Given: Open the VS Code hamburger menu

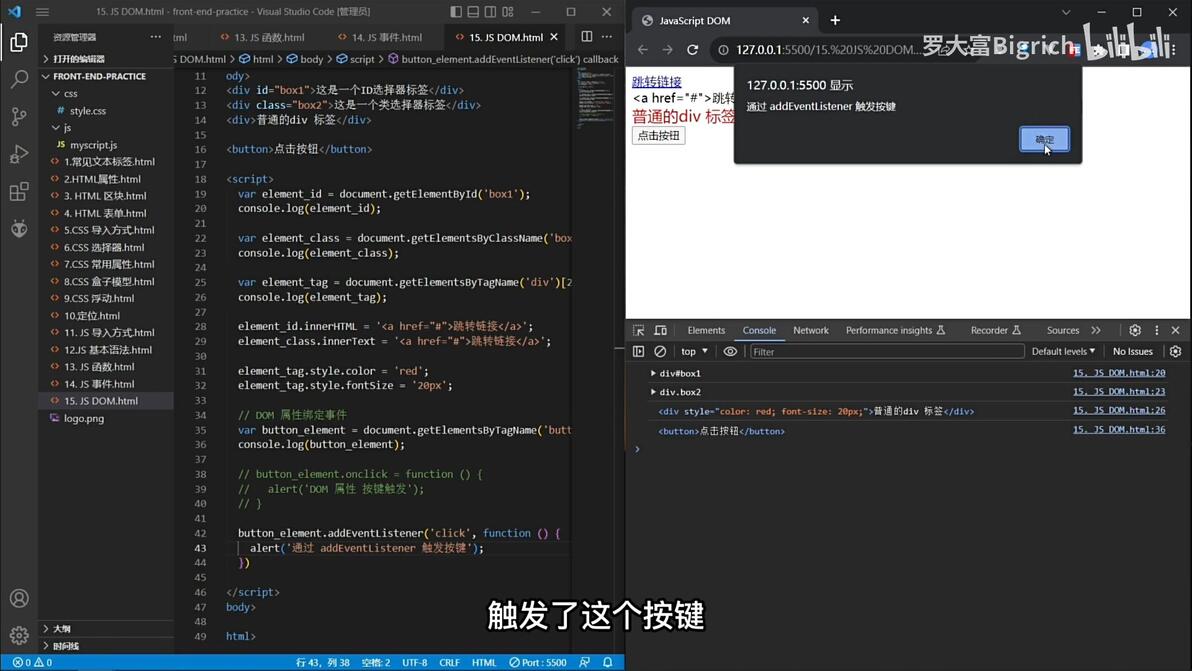Looking at the screenshot, I should tap(43, 12).
